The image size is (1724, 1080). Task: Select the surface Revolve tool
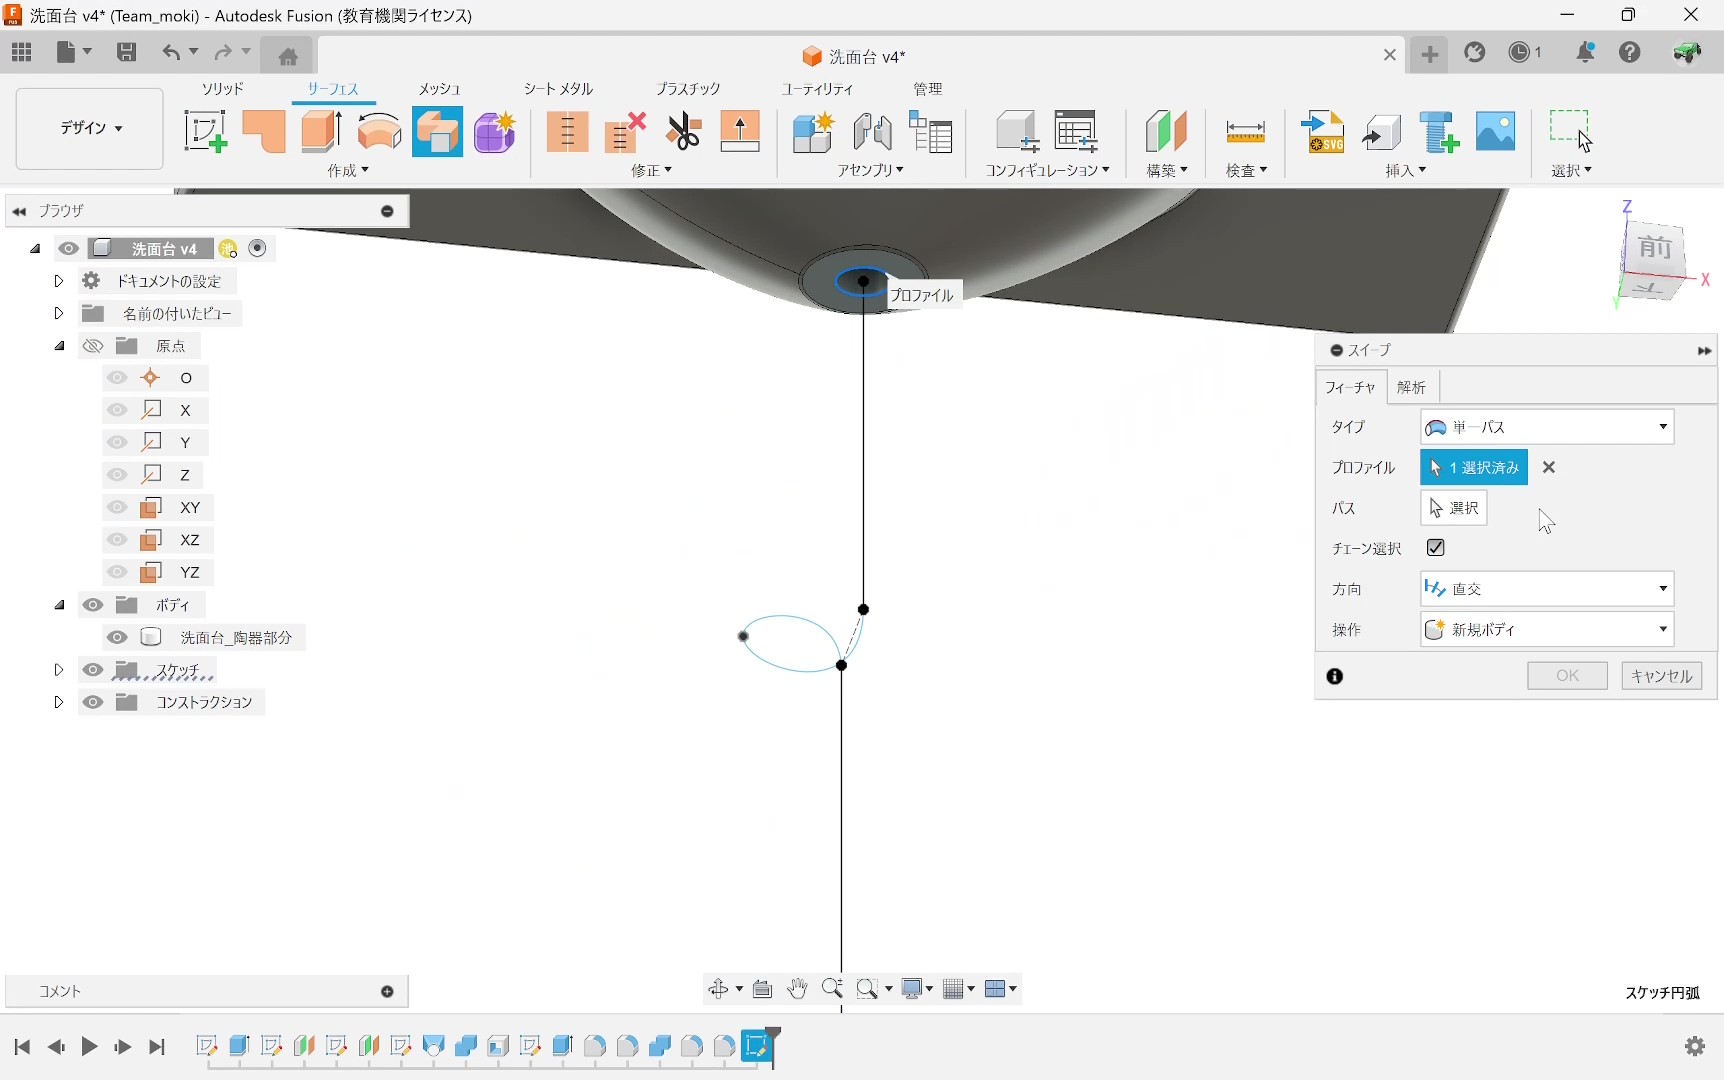point(379,132)
